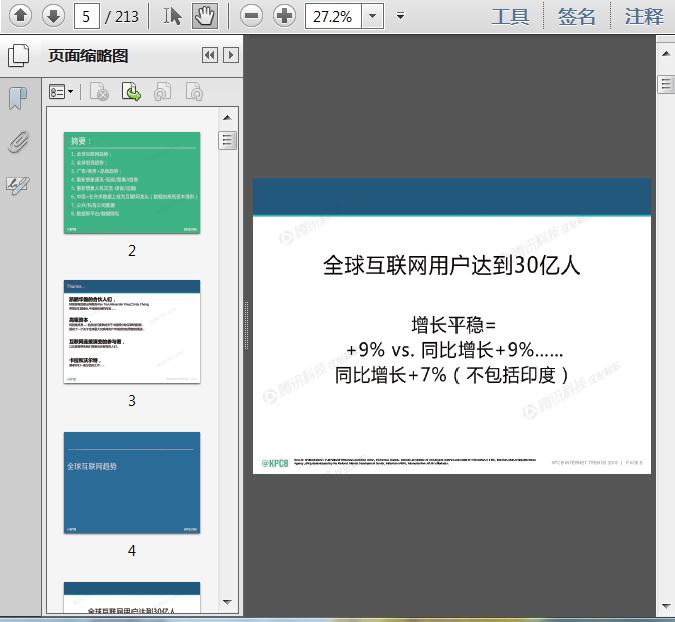This screenshot has width=675, height=622.
Task: Click the text 增长平稳=
Action: (453, 325)
